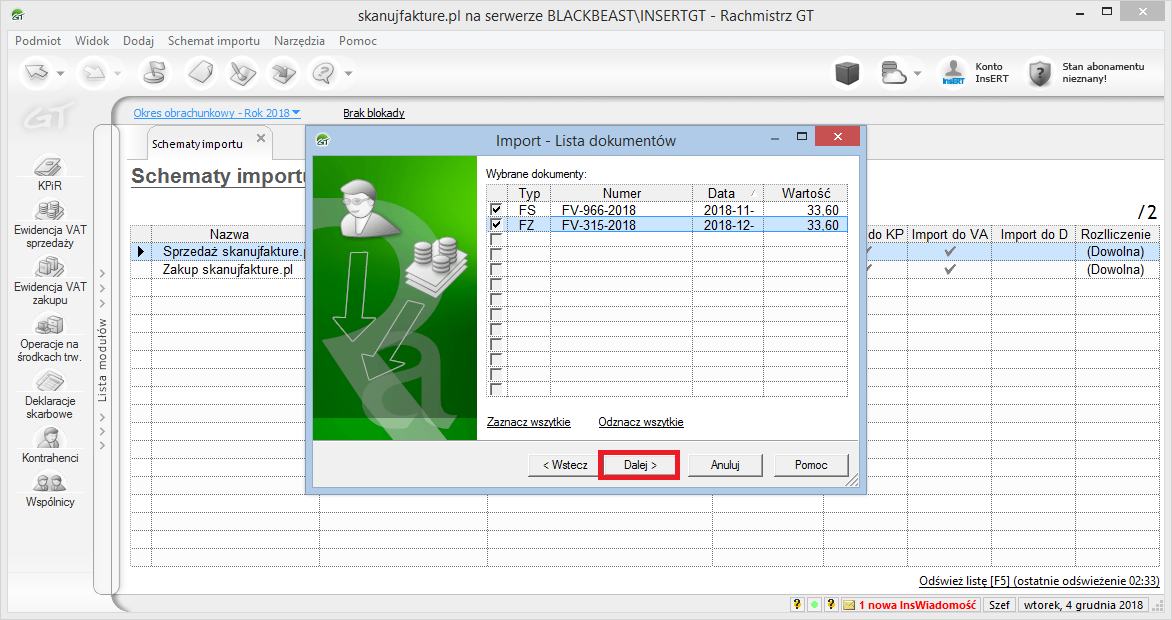Screen dimensions: 1172x620
Task: Open the 1 nowa InsWiadomość notification
Action: click(910, 604)
